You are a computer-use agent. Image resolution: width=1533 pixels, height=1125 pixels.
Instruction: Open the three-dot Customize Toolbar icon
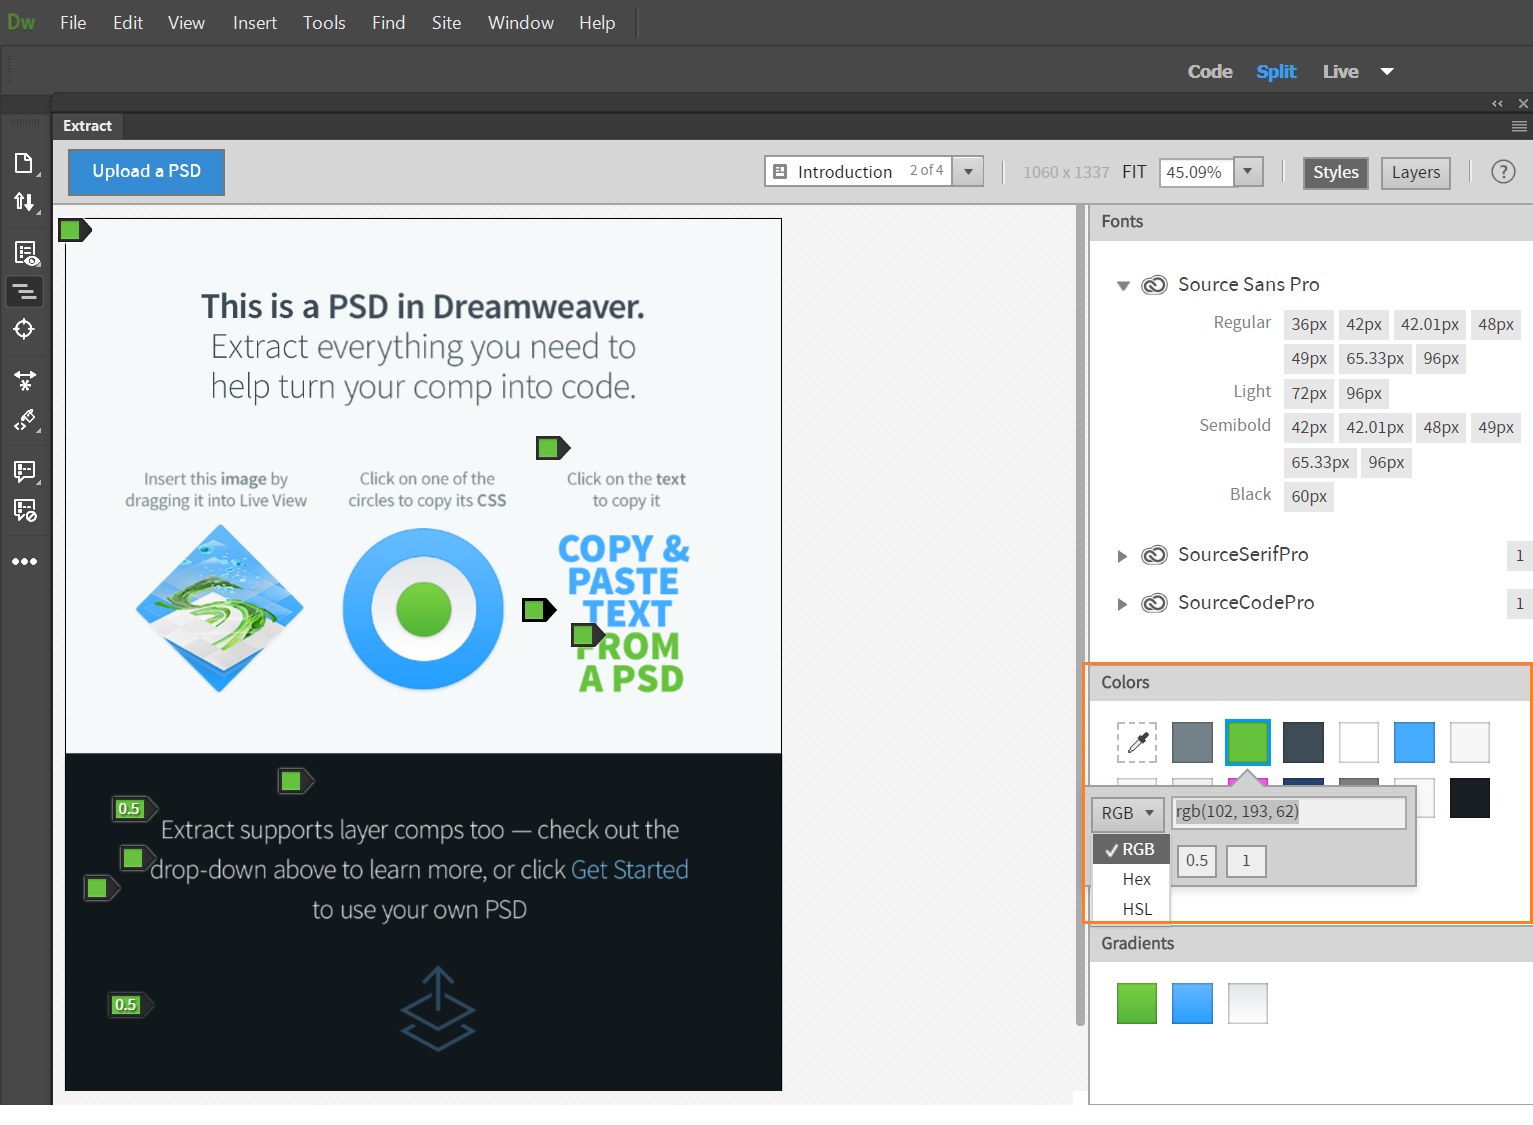tap(24, 562)
